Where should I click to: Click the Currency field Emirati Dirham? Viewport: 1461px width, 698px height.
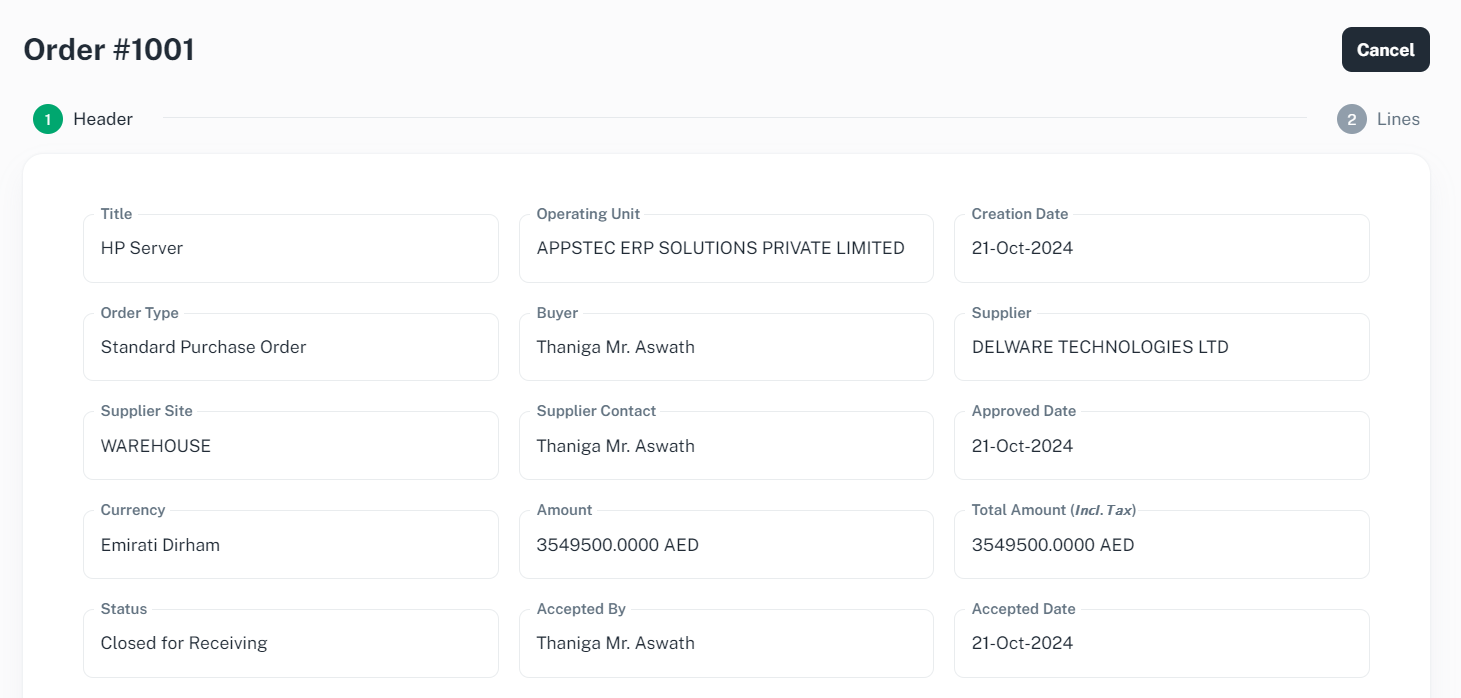[290, 545]
